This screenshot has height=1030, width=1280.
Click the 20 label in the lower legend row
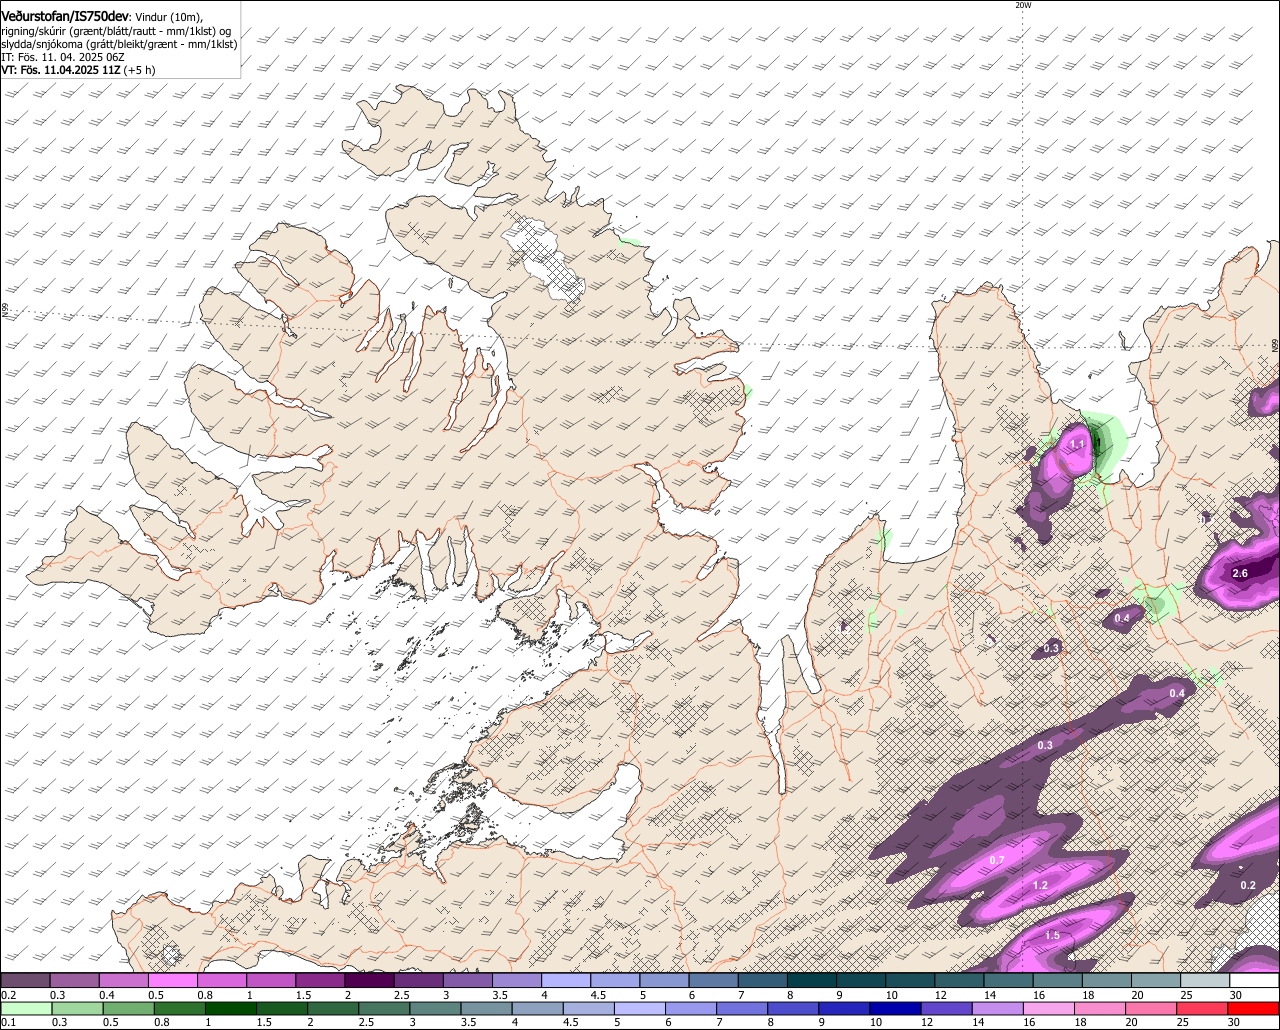point(1131,1023)
